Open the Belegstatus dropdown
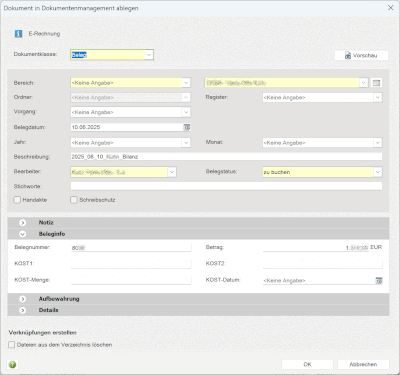This screenshot has width=400, height=375. (377, 172)
